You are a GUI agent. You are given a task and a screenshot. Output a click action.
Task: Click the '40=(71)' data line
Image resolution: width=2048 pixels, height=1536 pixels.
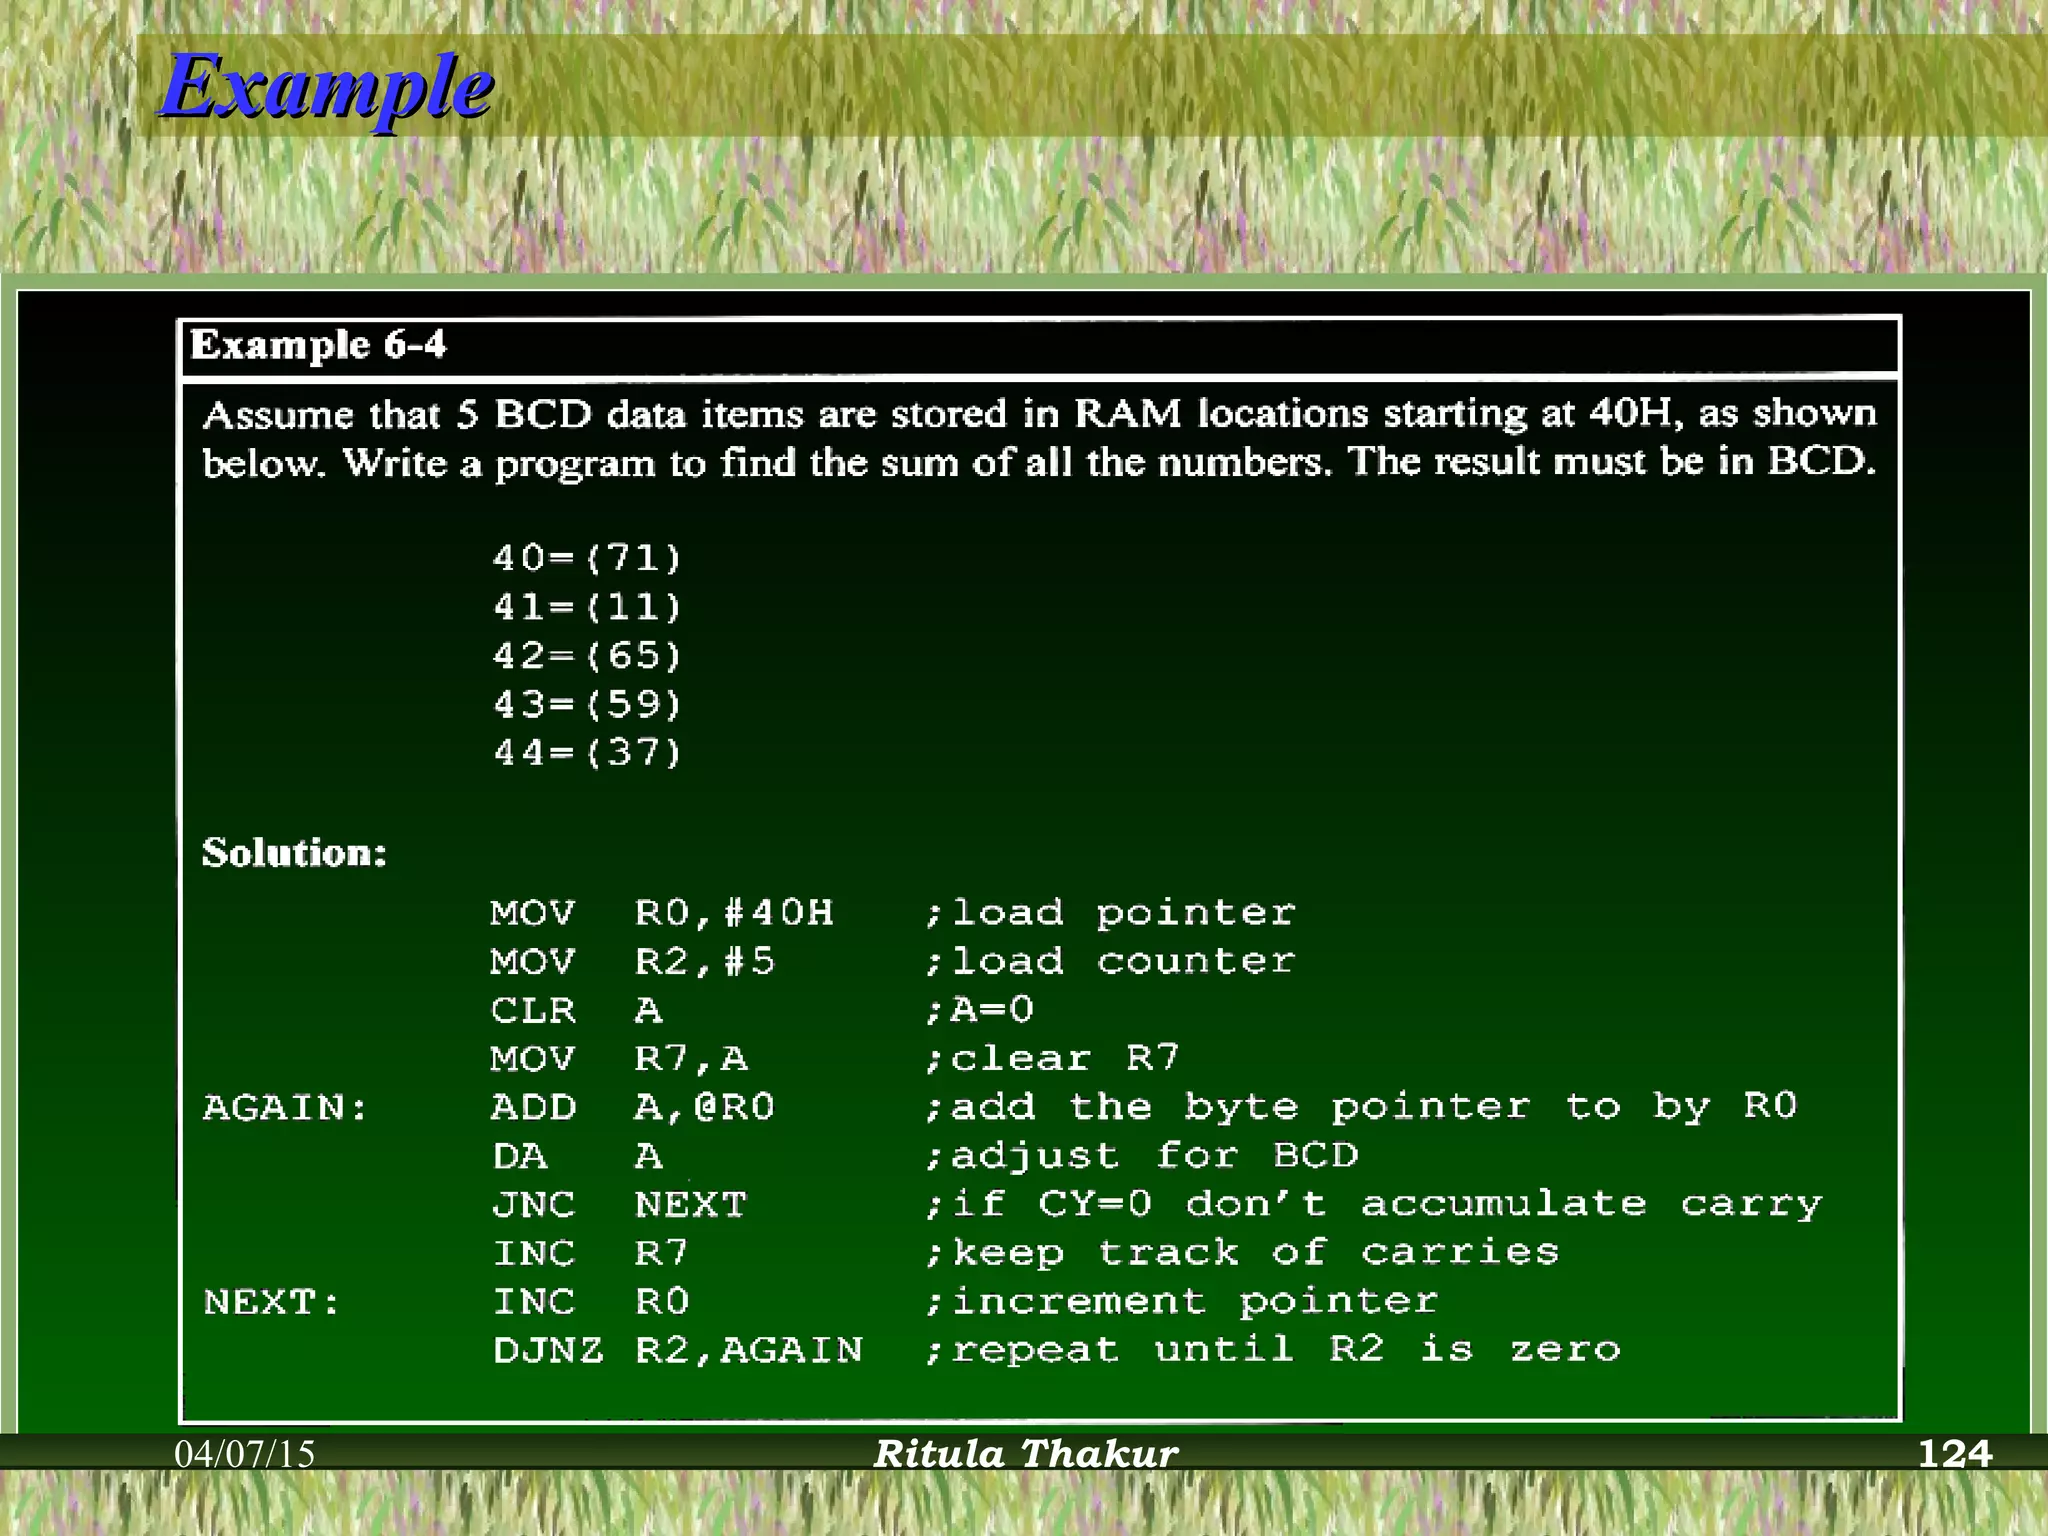tap(587, 557)
